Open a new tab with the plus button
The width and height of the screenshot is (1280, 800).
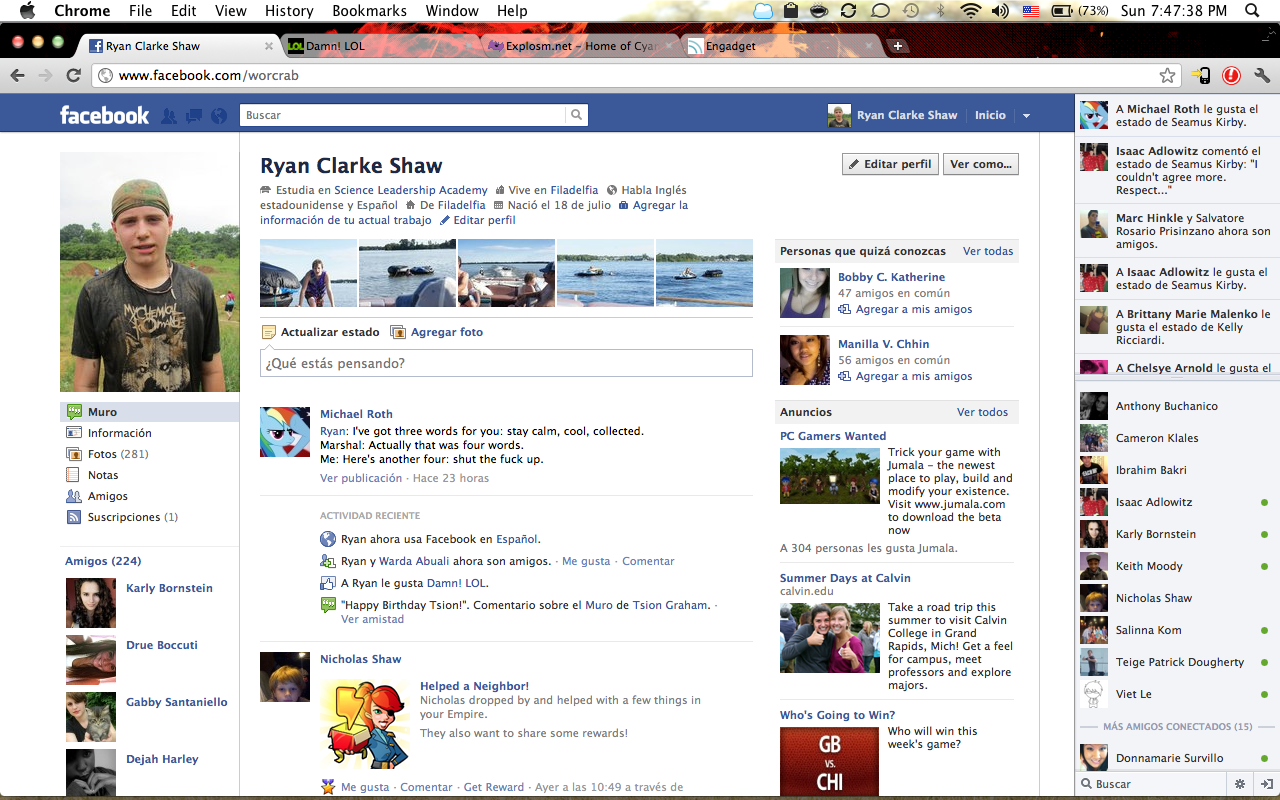point(898,46)
